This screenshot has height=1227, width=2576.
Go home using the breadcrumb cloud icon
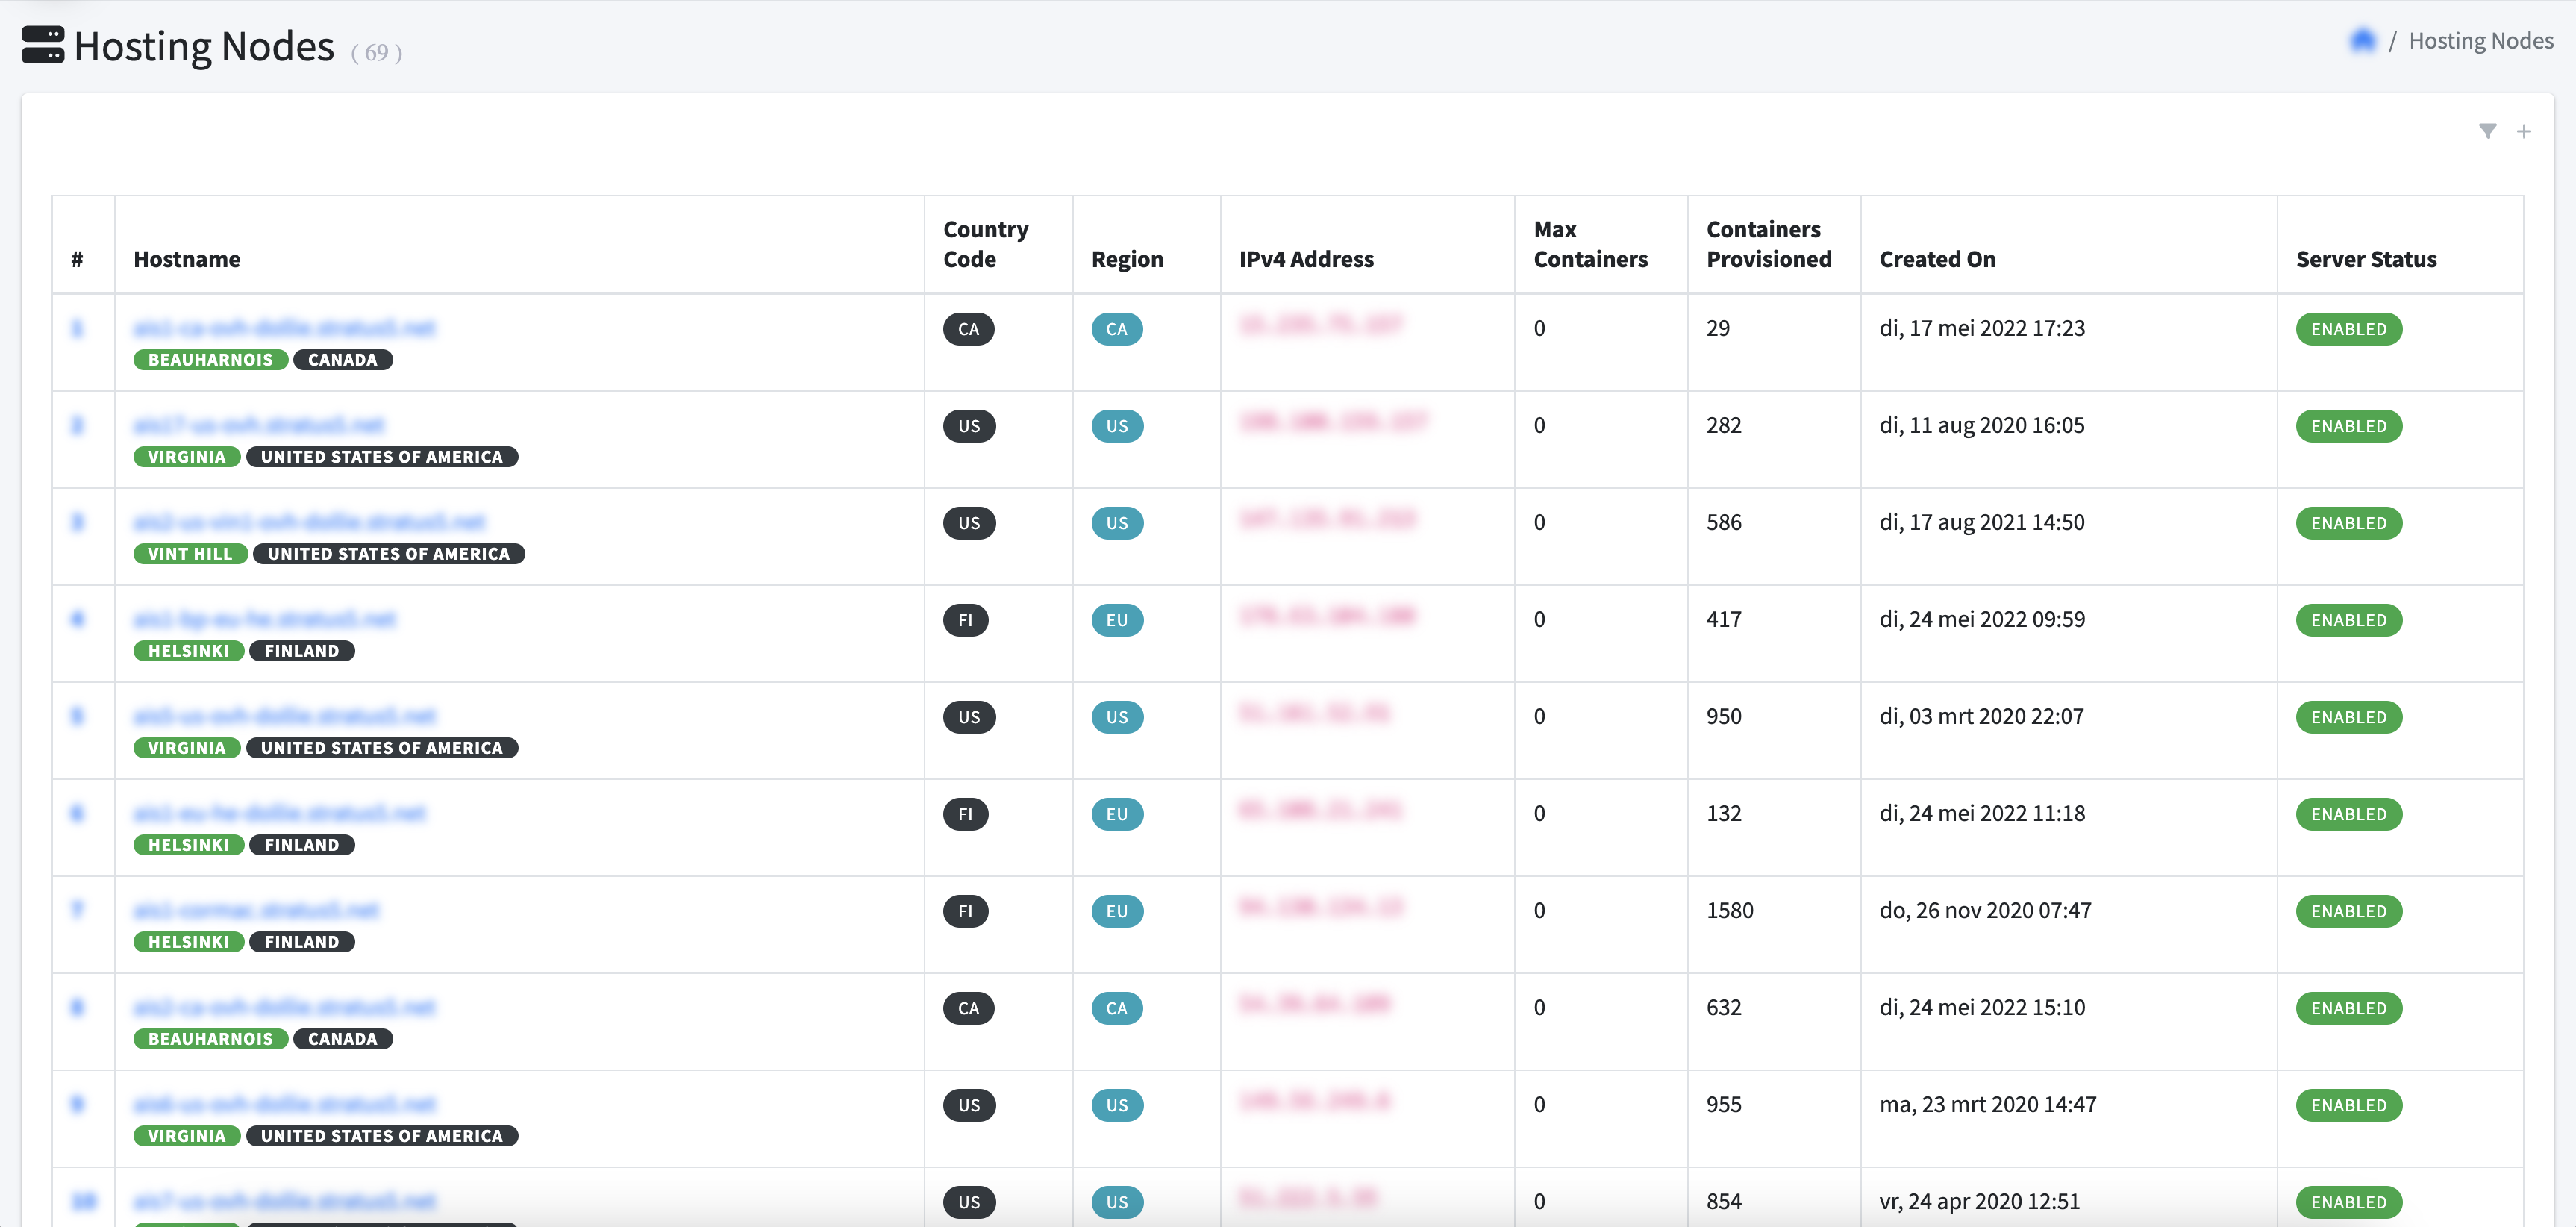2362,39
